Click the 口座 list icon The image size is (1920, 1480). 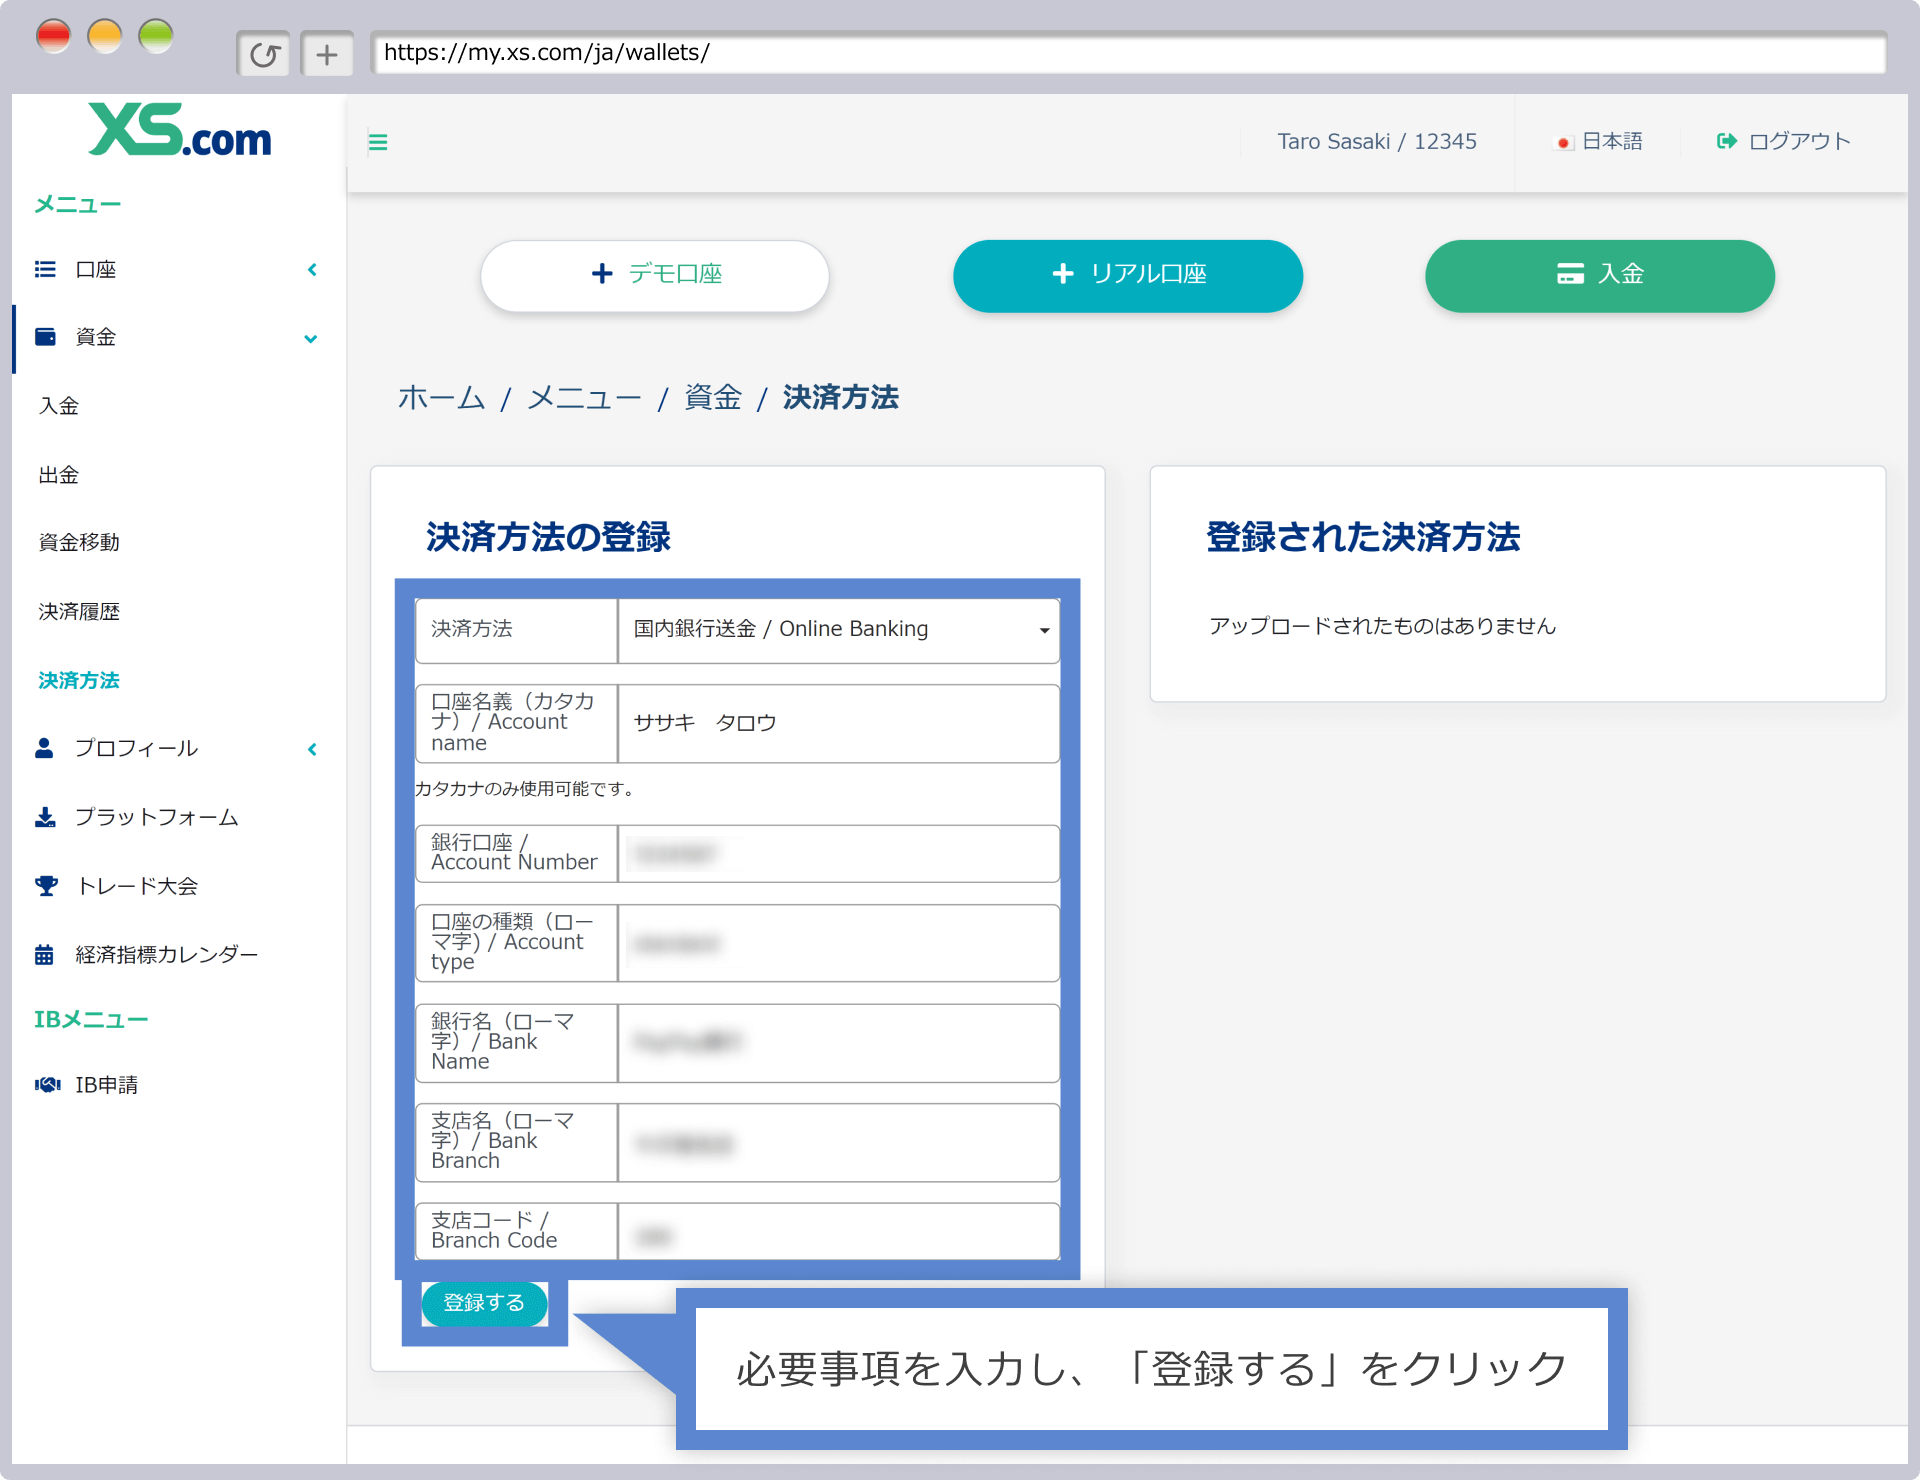click(x=45, y=269)
